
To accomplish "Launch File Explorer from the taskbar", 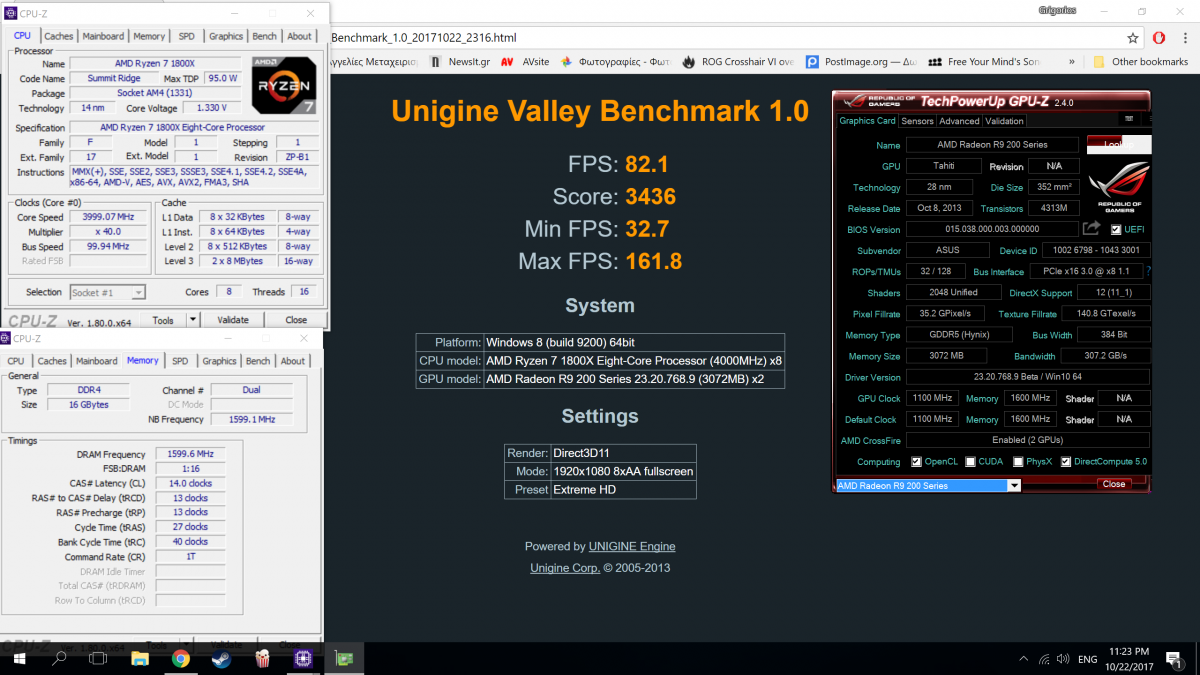I will (140, 659).
